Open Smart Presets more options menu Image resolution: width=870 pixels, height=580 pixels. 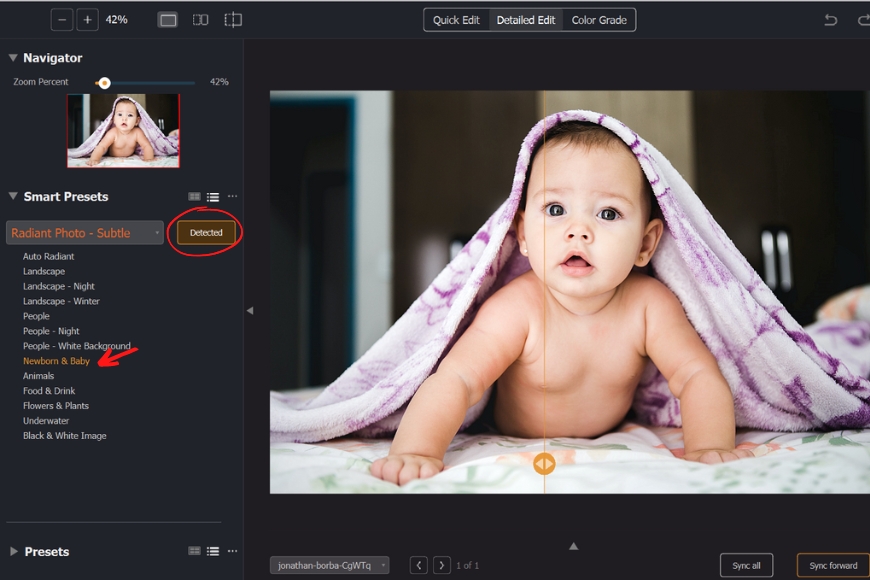click(x=232, y=196)
